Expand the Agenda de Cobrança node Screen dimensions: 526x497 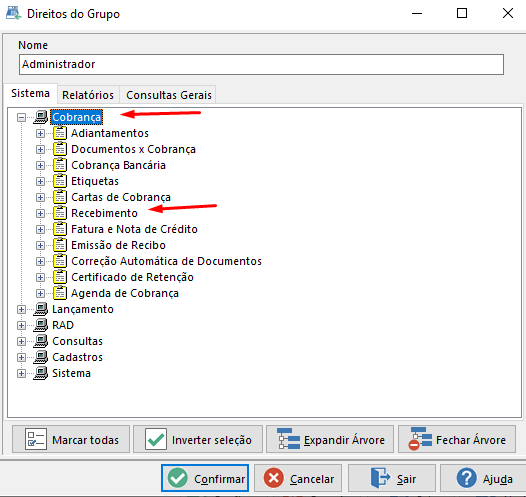click(40, 293)
